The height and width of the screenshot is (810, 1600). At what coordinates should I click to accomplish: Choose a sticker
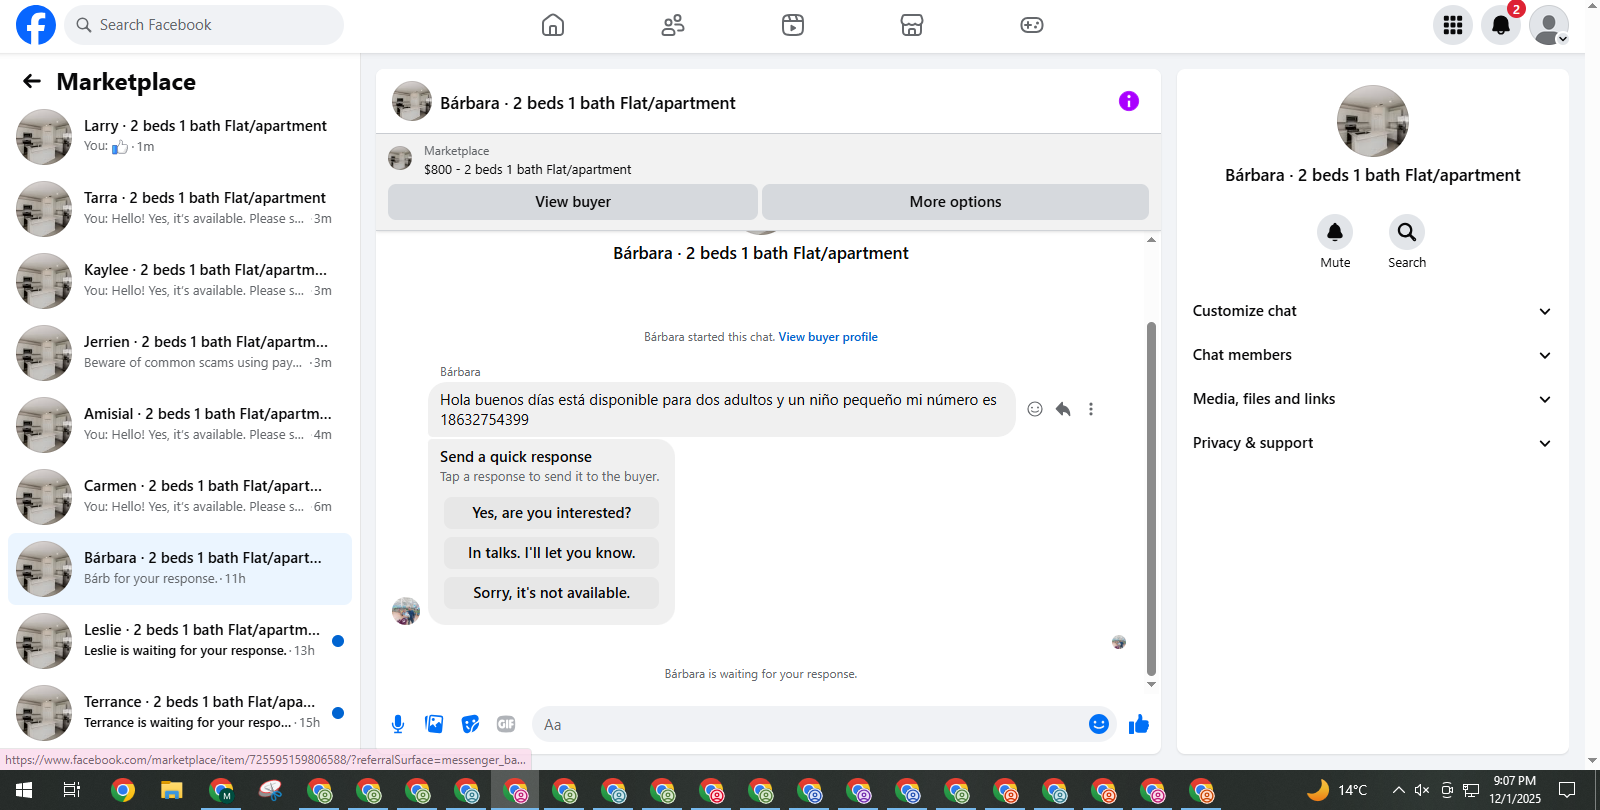coord(470,724)
